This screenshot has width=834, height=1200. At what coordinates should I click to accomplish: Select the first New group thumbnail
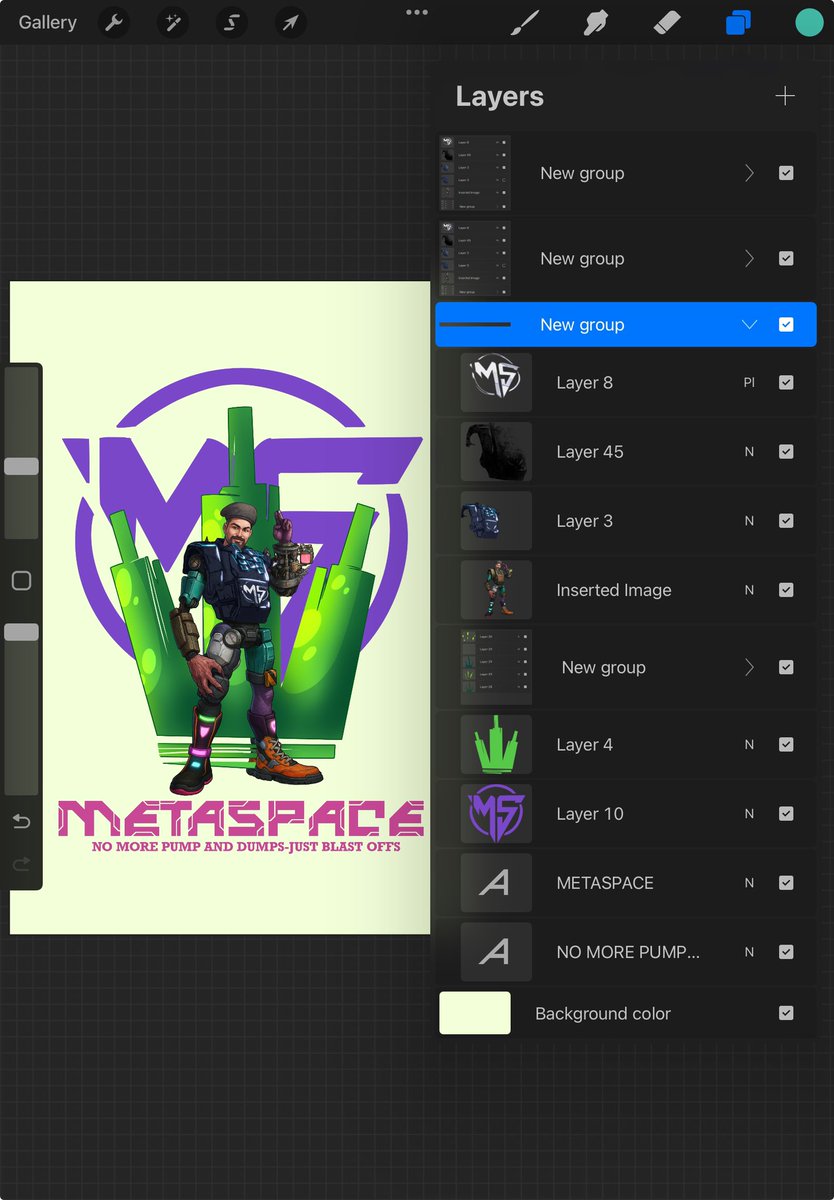(x=475, y=173)
